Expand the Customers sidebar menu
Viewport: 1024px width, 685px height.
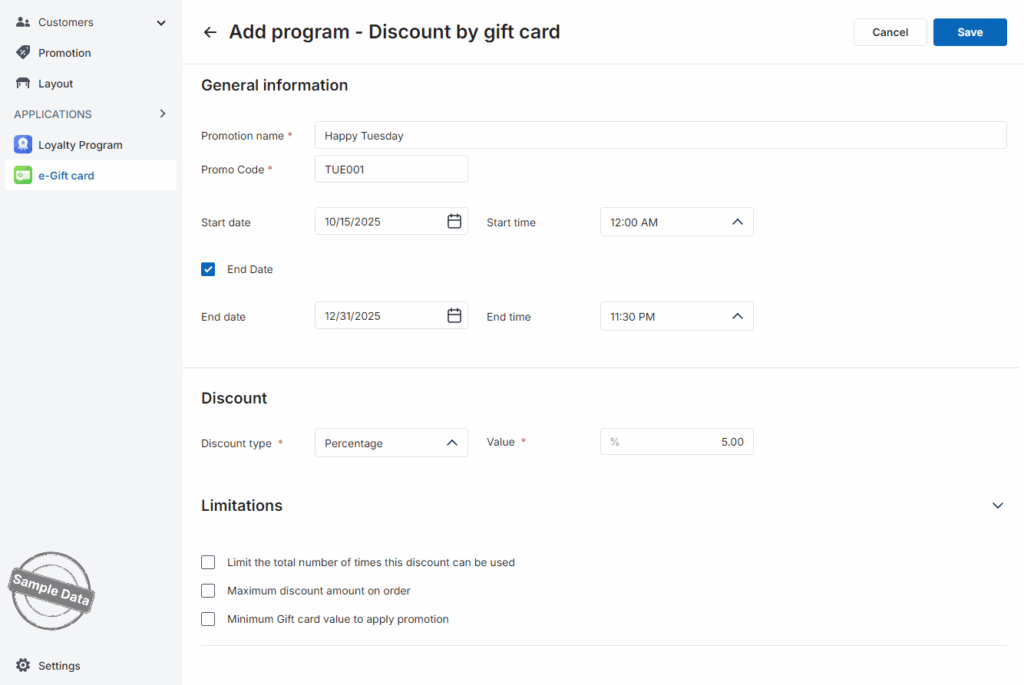tap(161, 22)
